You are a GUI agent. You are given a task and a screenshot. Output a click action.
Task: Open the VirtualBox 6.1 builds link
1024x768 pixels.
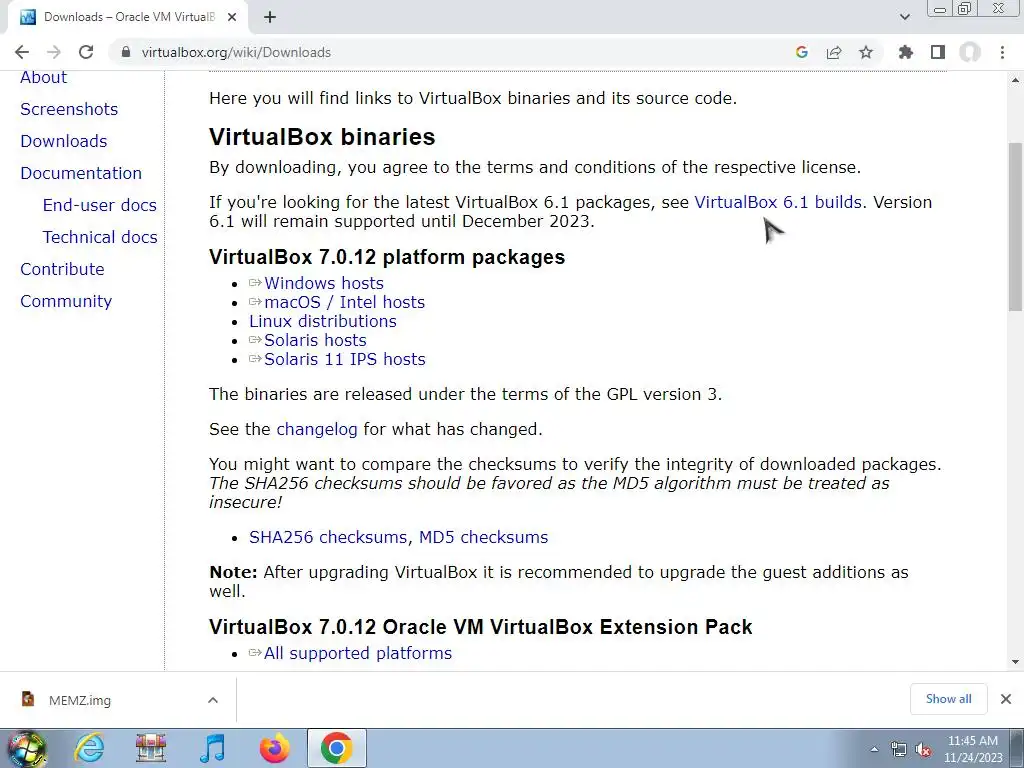pos(778,202)
